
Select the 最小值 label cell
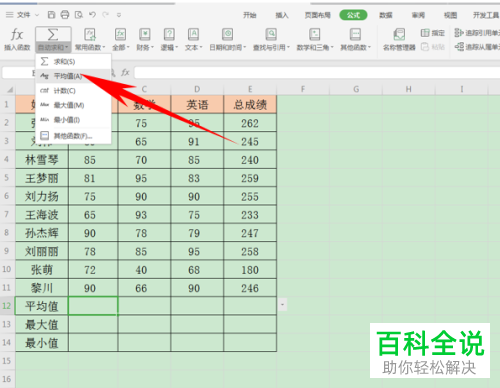[x=42, y=342]
